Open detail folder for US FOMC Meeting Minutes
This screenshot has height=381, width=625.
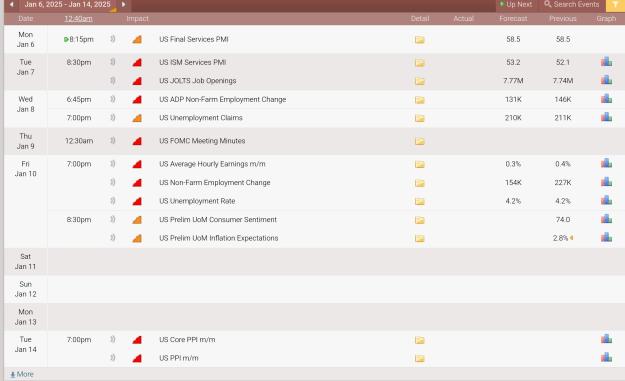coord(420,141)
